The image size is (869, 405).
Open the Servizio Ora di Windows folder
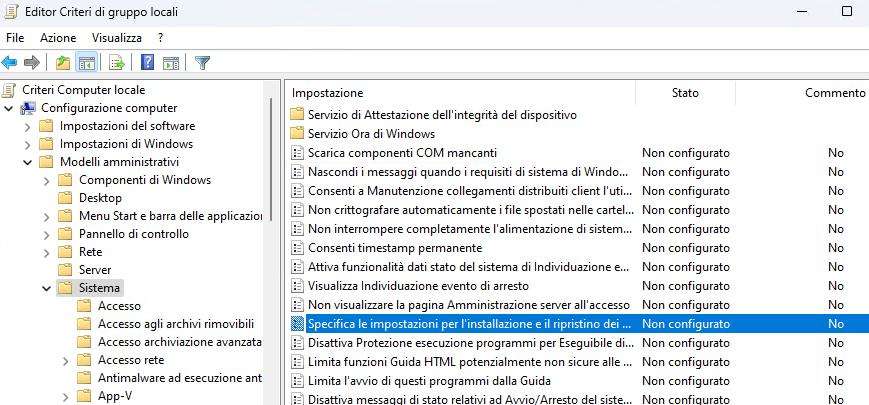pos(371,134)
